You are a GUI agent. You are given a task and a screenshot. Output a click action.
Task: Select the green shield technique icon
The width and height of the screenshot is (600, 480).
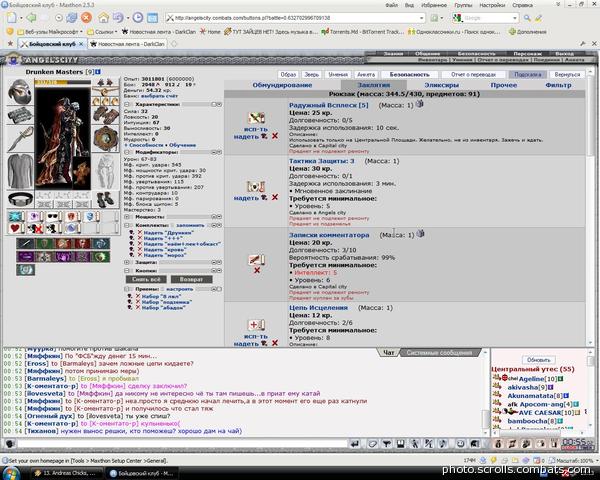[44, 243]
